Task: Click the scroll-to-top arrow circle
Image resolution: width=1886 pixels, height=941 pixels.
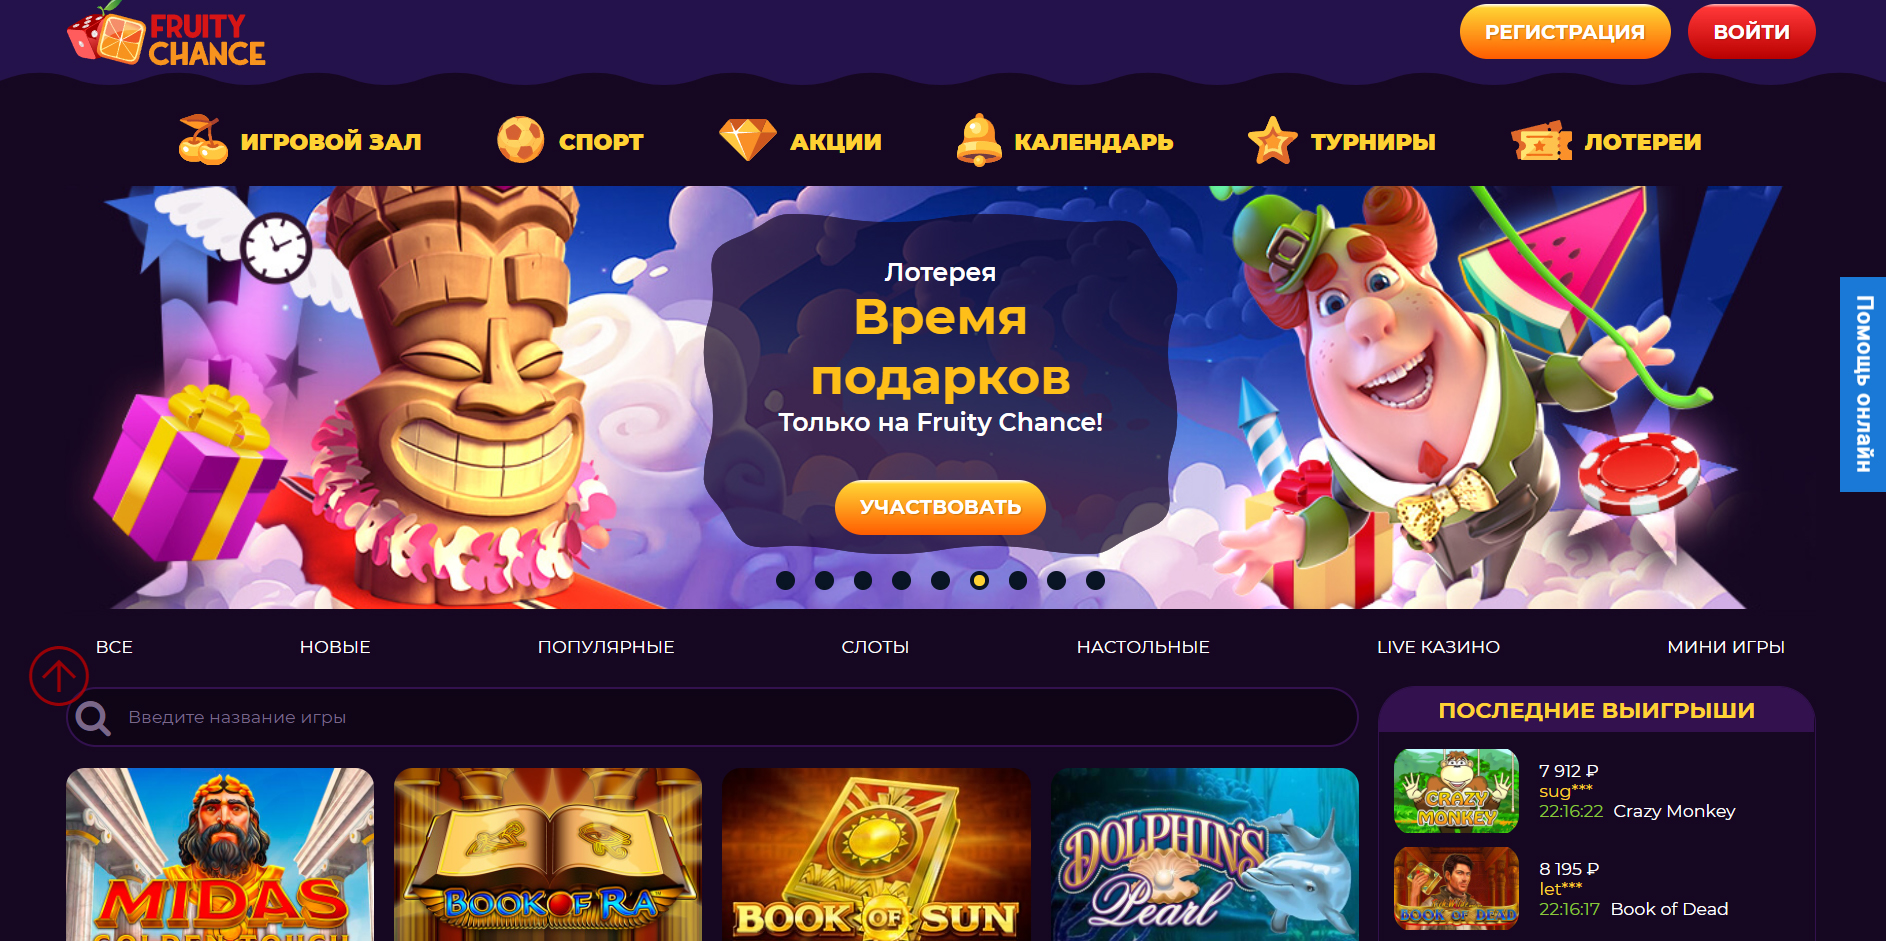Action: tap(59, 676)
